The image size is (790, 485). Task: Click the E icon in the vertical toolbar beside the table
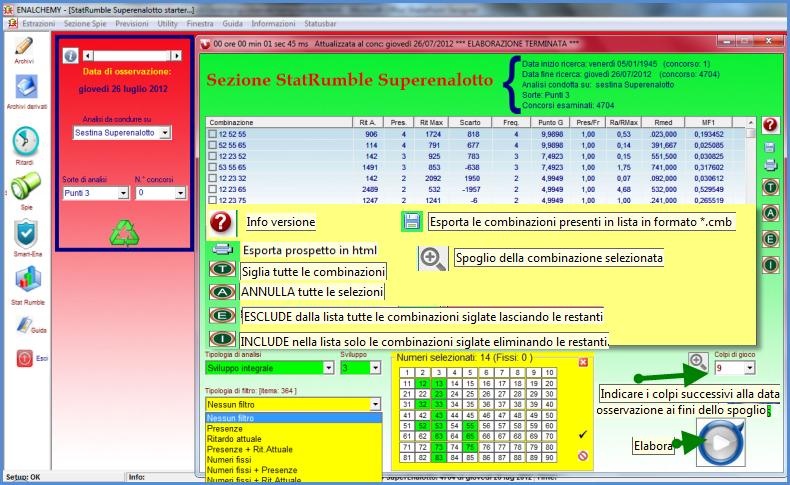(770, 239)
